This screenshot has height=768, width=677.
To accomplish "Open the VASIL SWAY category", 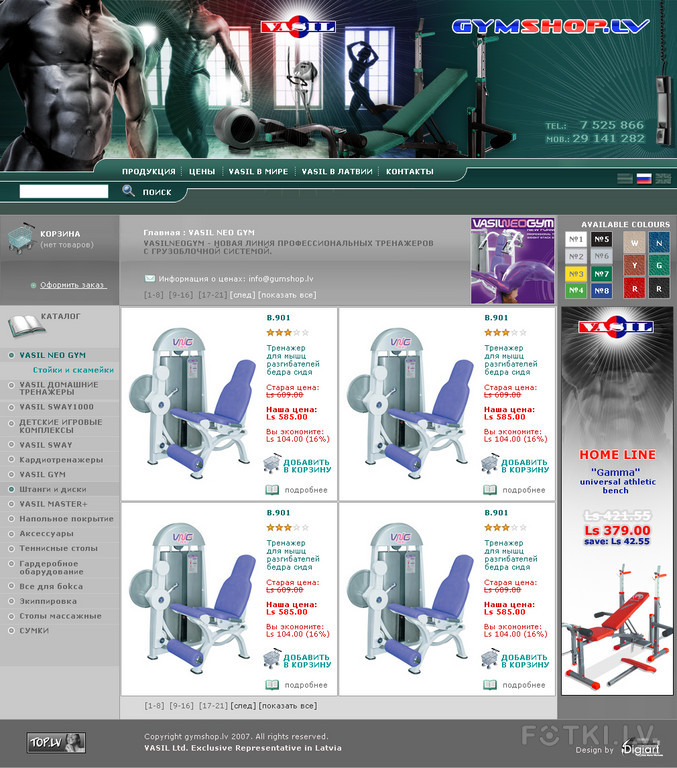I will coord(46,445).
